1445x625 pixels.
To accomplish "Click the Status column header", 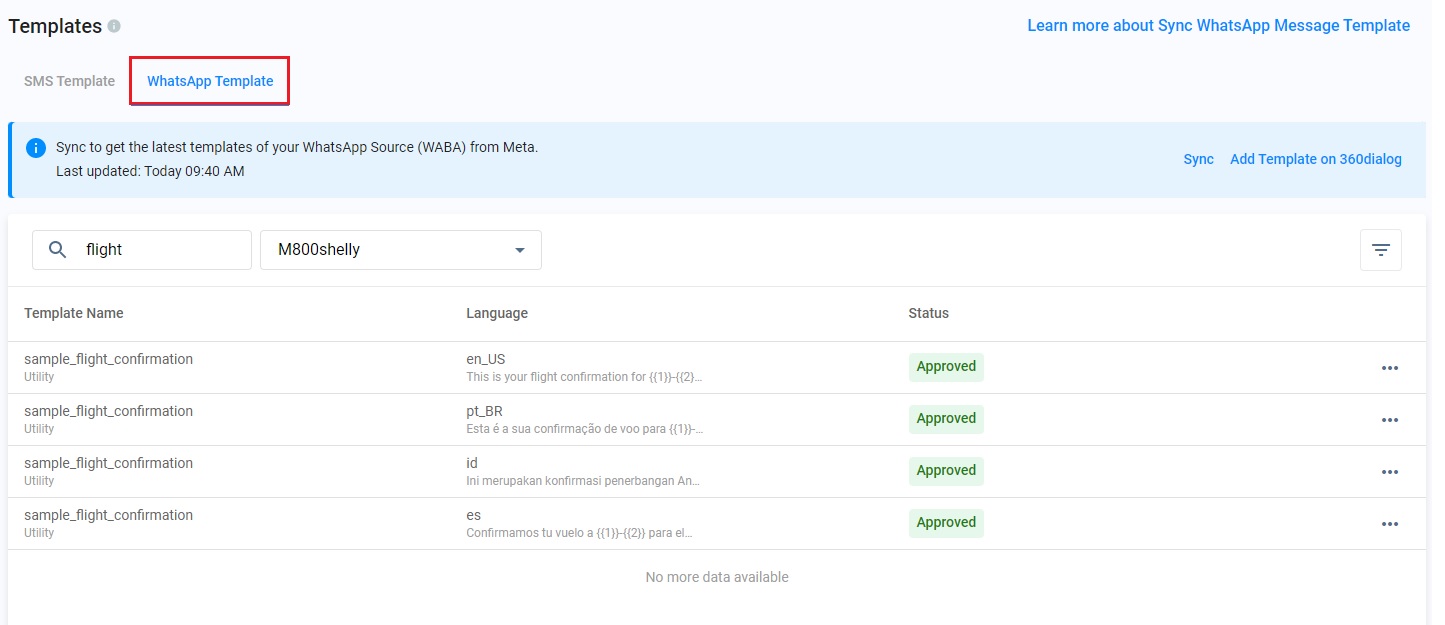I will tap(928, 313).
